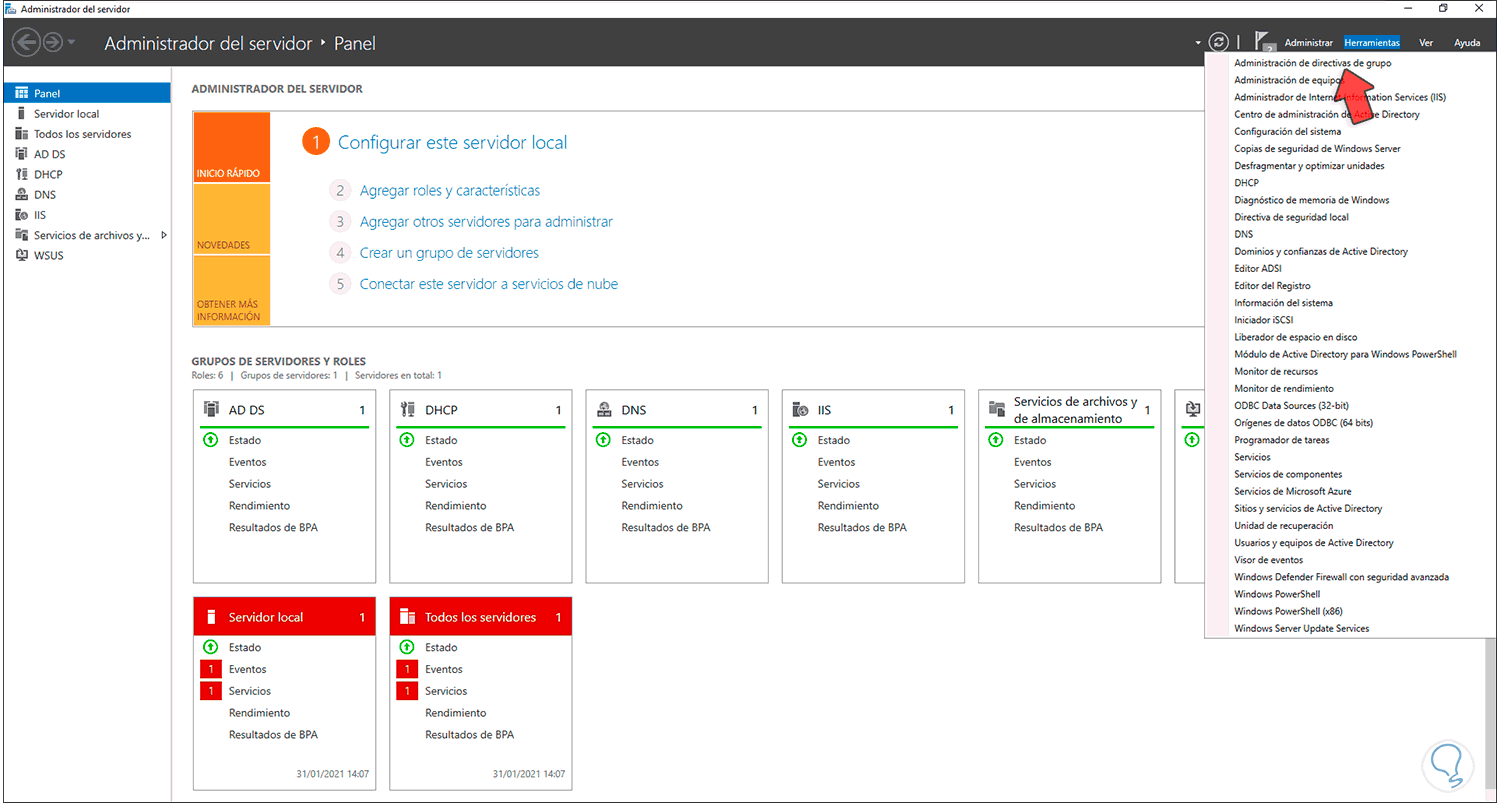Image resolution: width=1500 pixels, height=803 pixels.
Task: Click the WSUS sidebar icon
Action: tap(22, 255)
